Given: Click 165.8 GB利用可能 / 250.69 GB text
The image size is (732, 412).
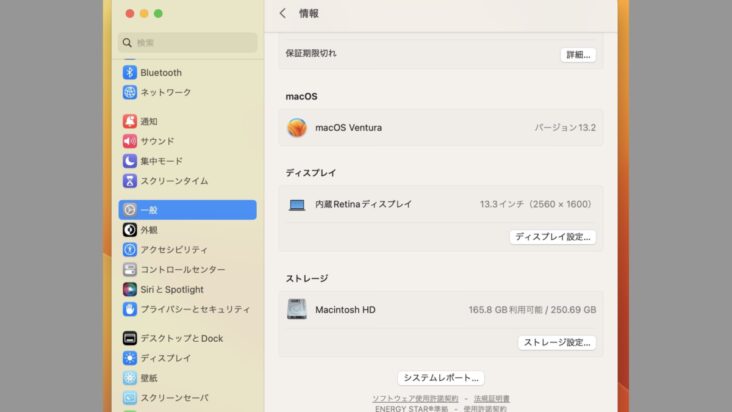Looking at the screenshot, I should pos(532,309).
